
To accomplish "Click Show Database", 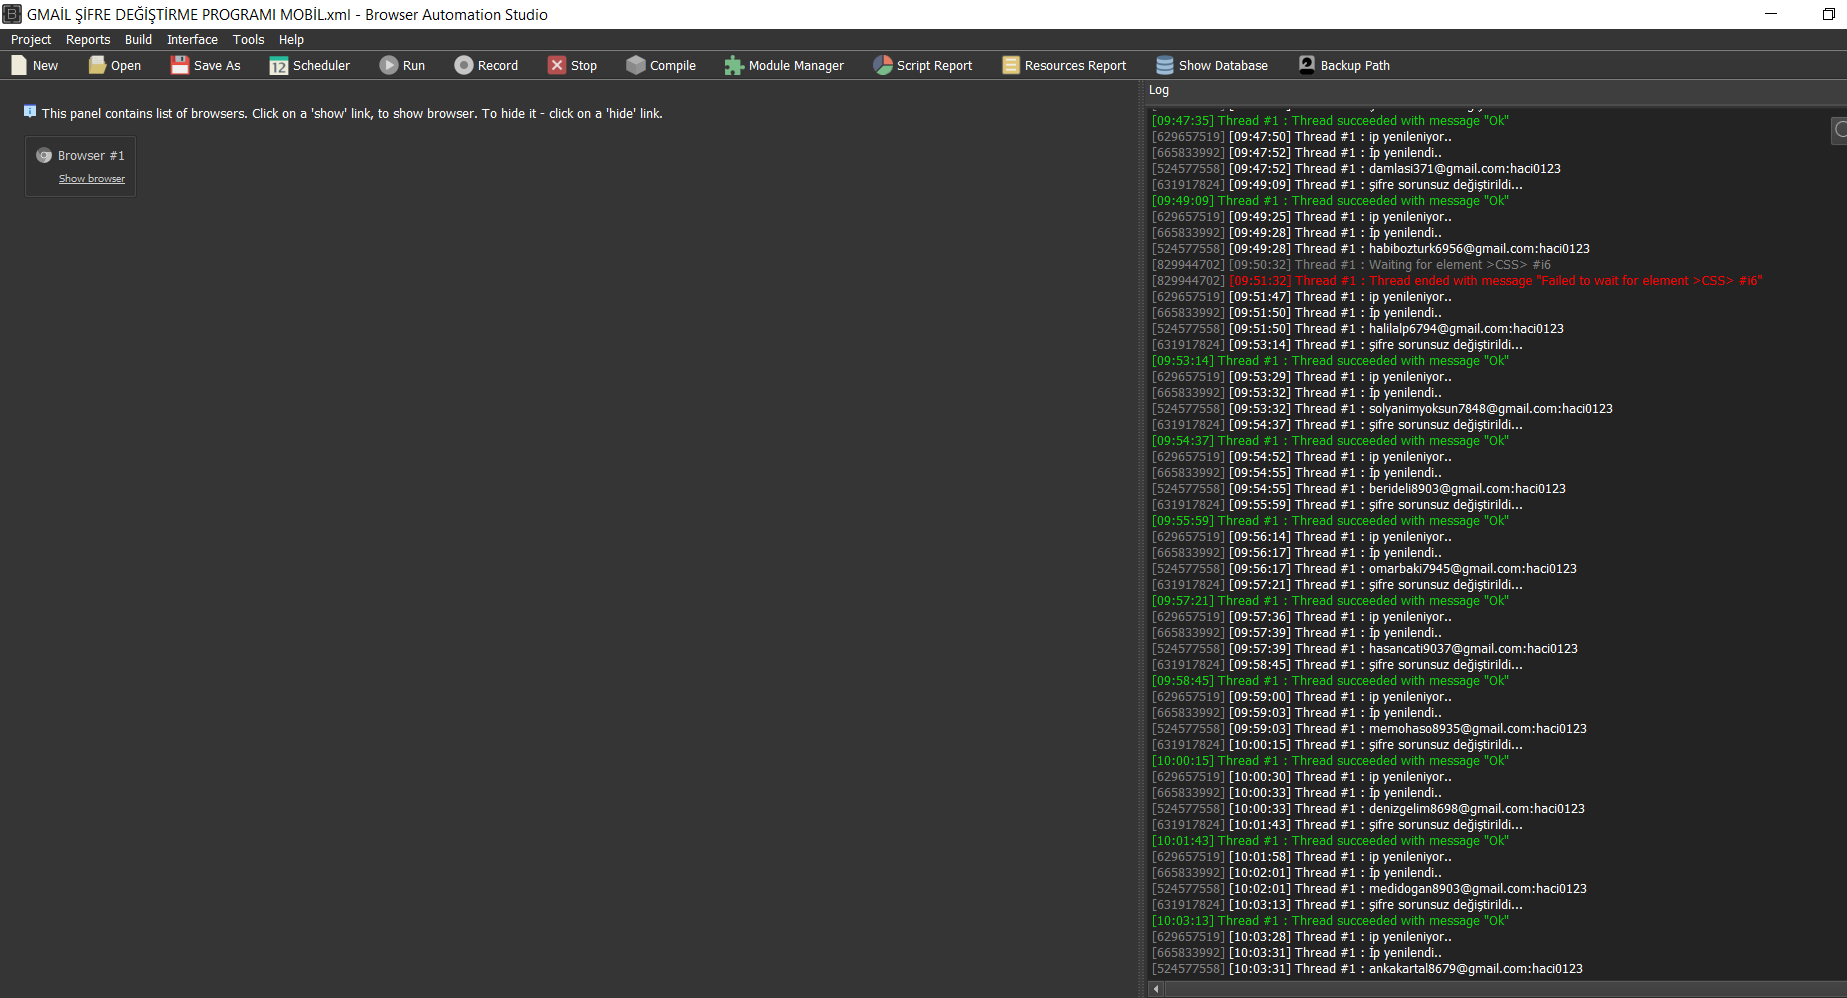I will [1212, 65].
